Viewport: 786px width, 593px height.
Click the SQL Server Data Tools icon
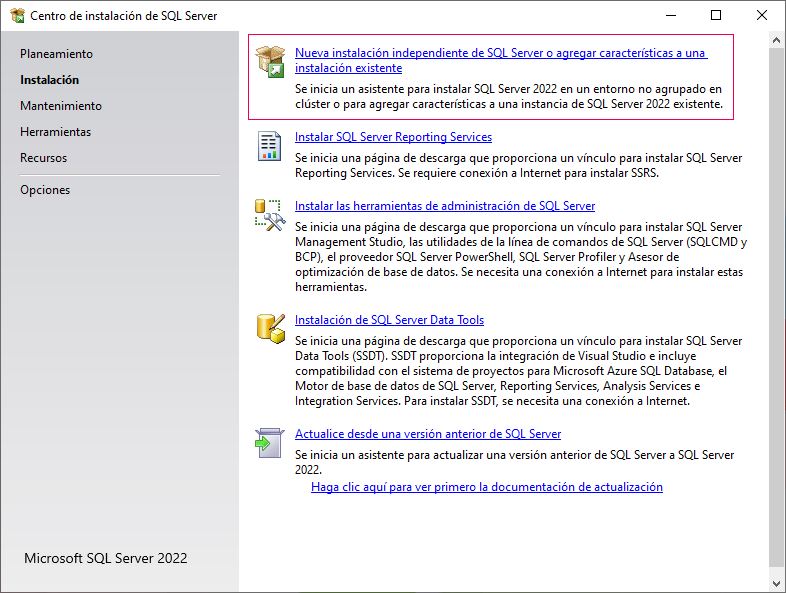tap(270, 328)
